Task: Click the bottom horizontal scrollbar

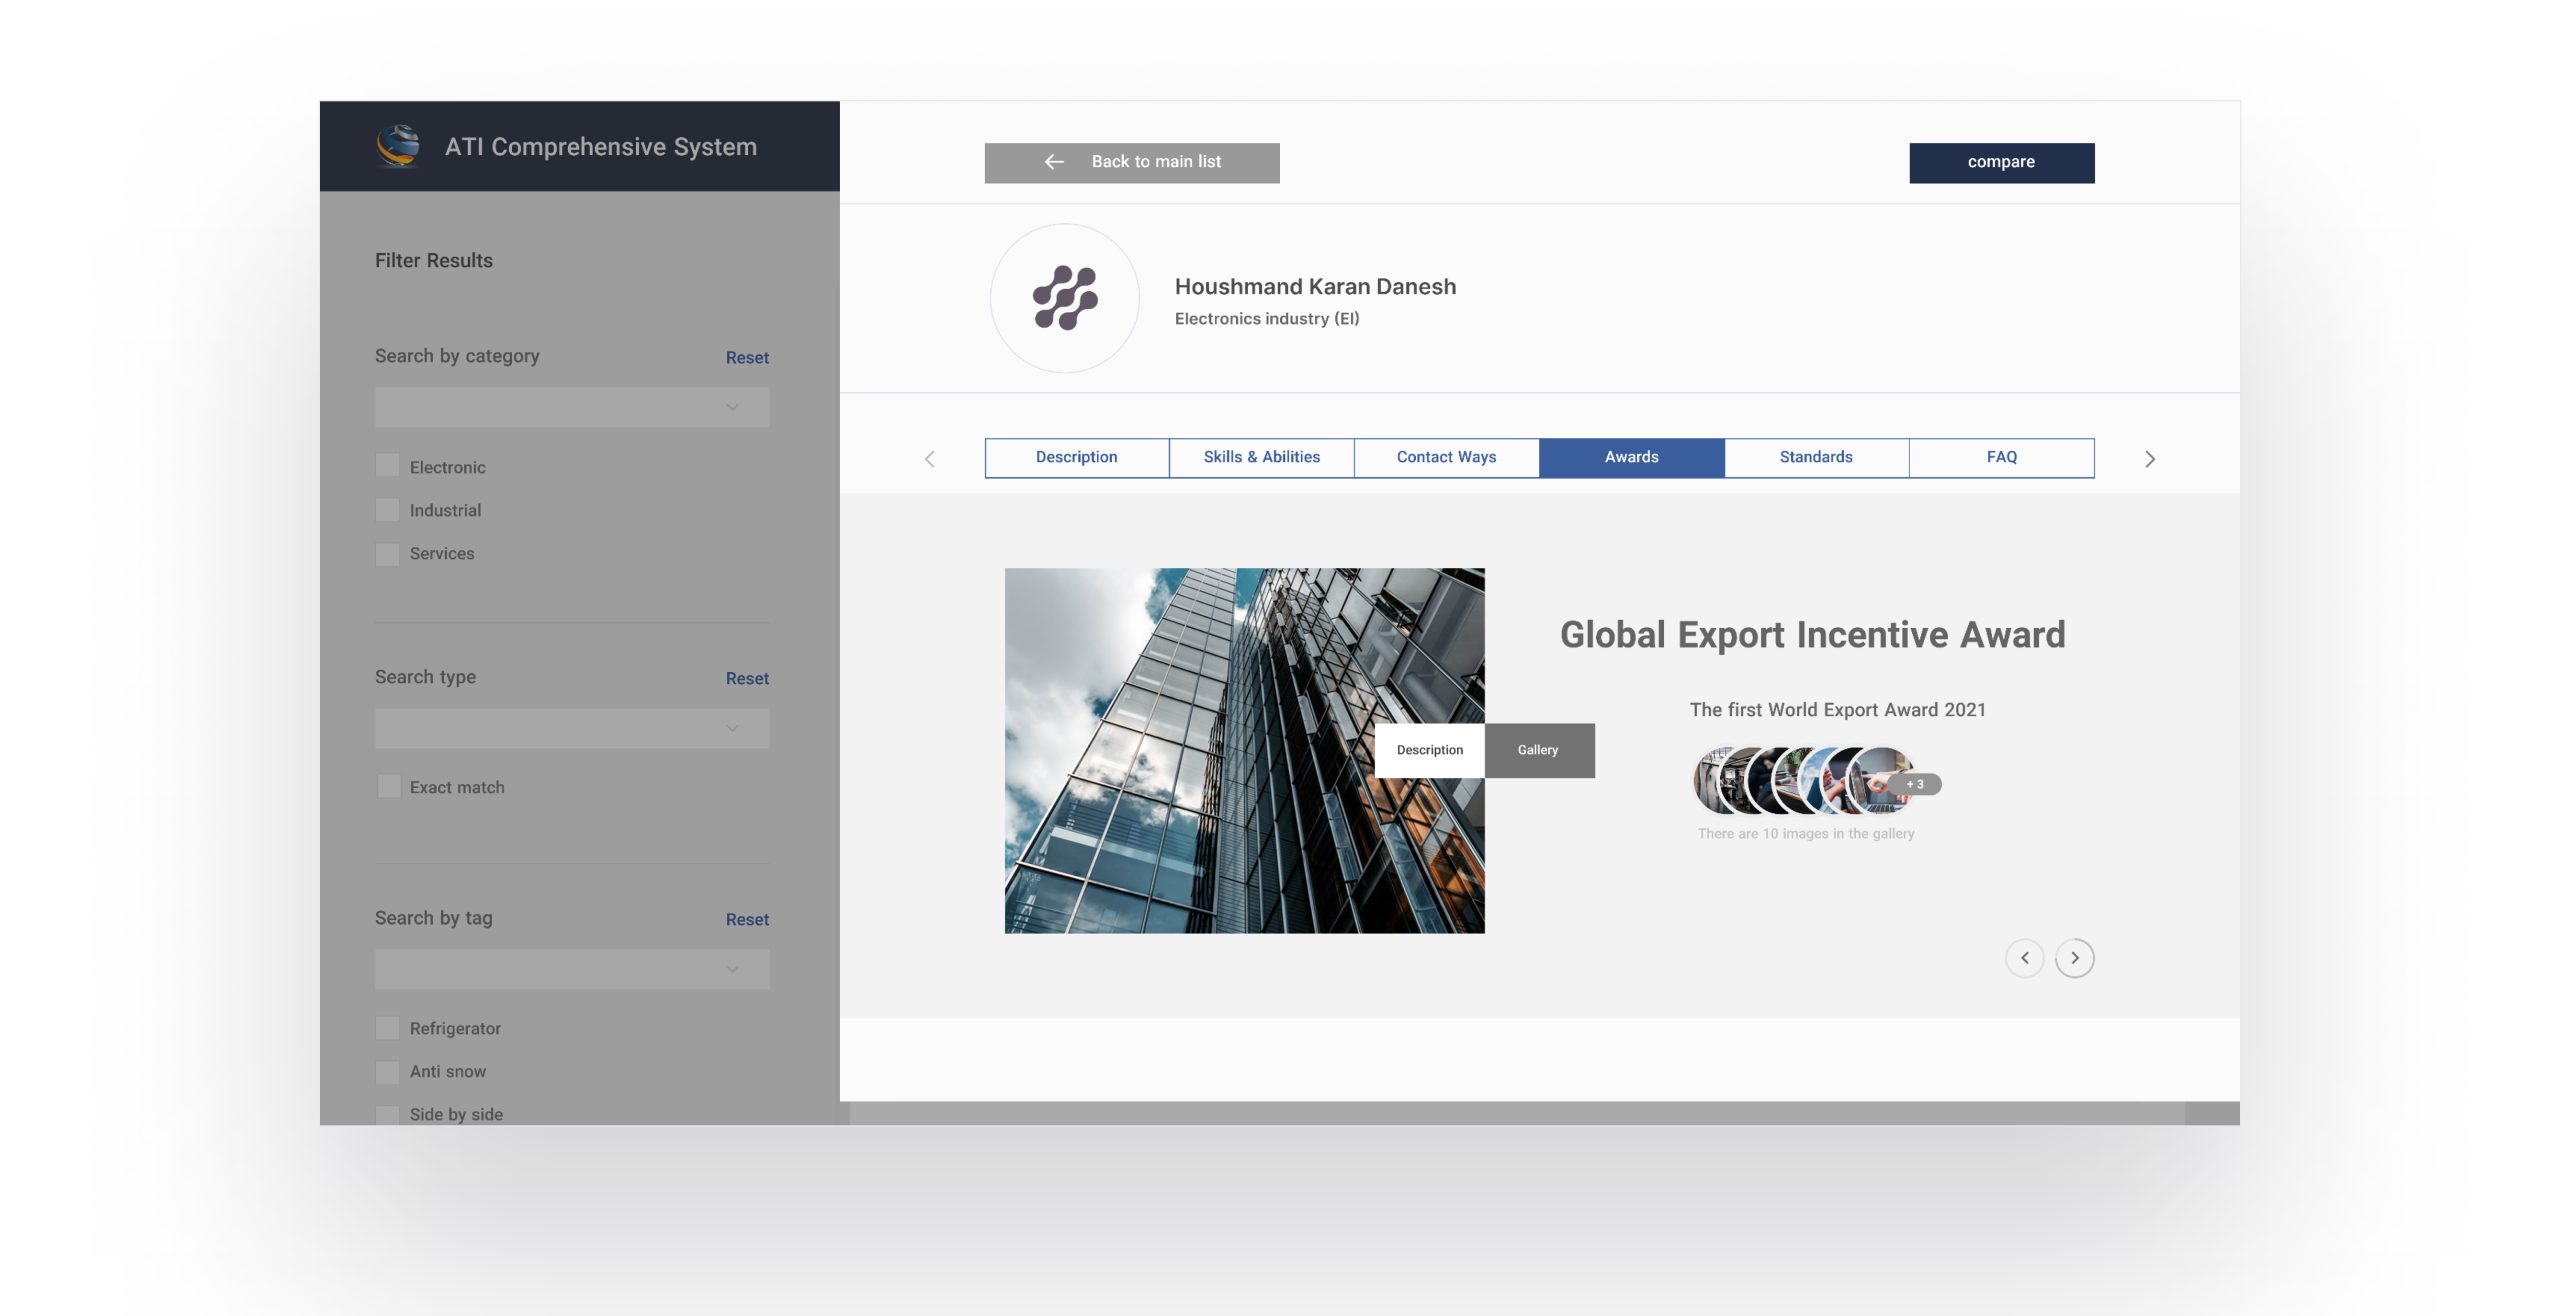Action: [1516, 1113]
